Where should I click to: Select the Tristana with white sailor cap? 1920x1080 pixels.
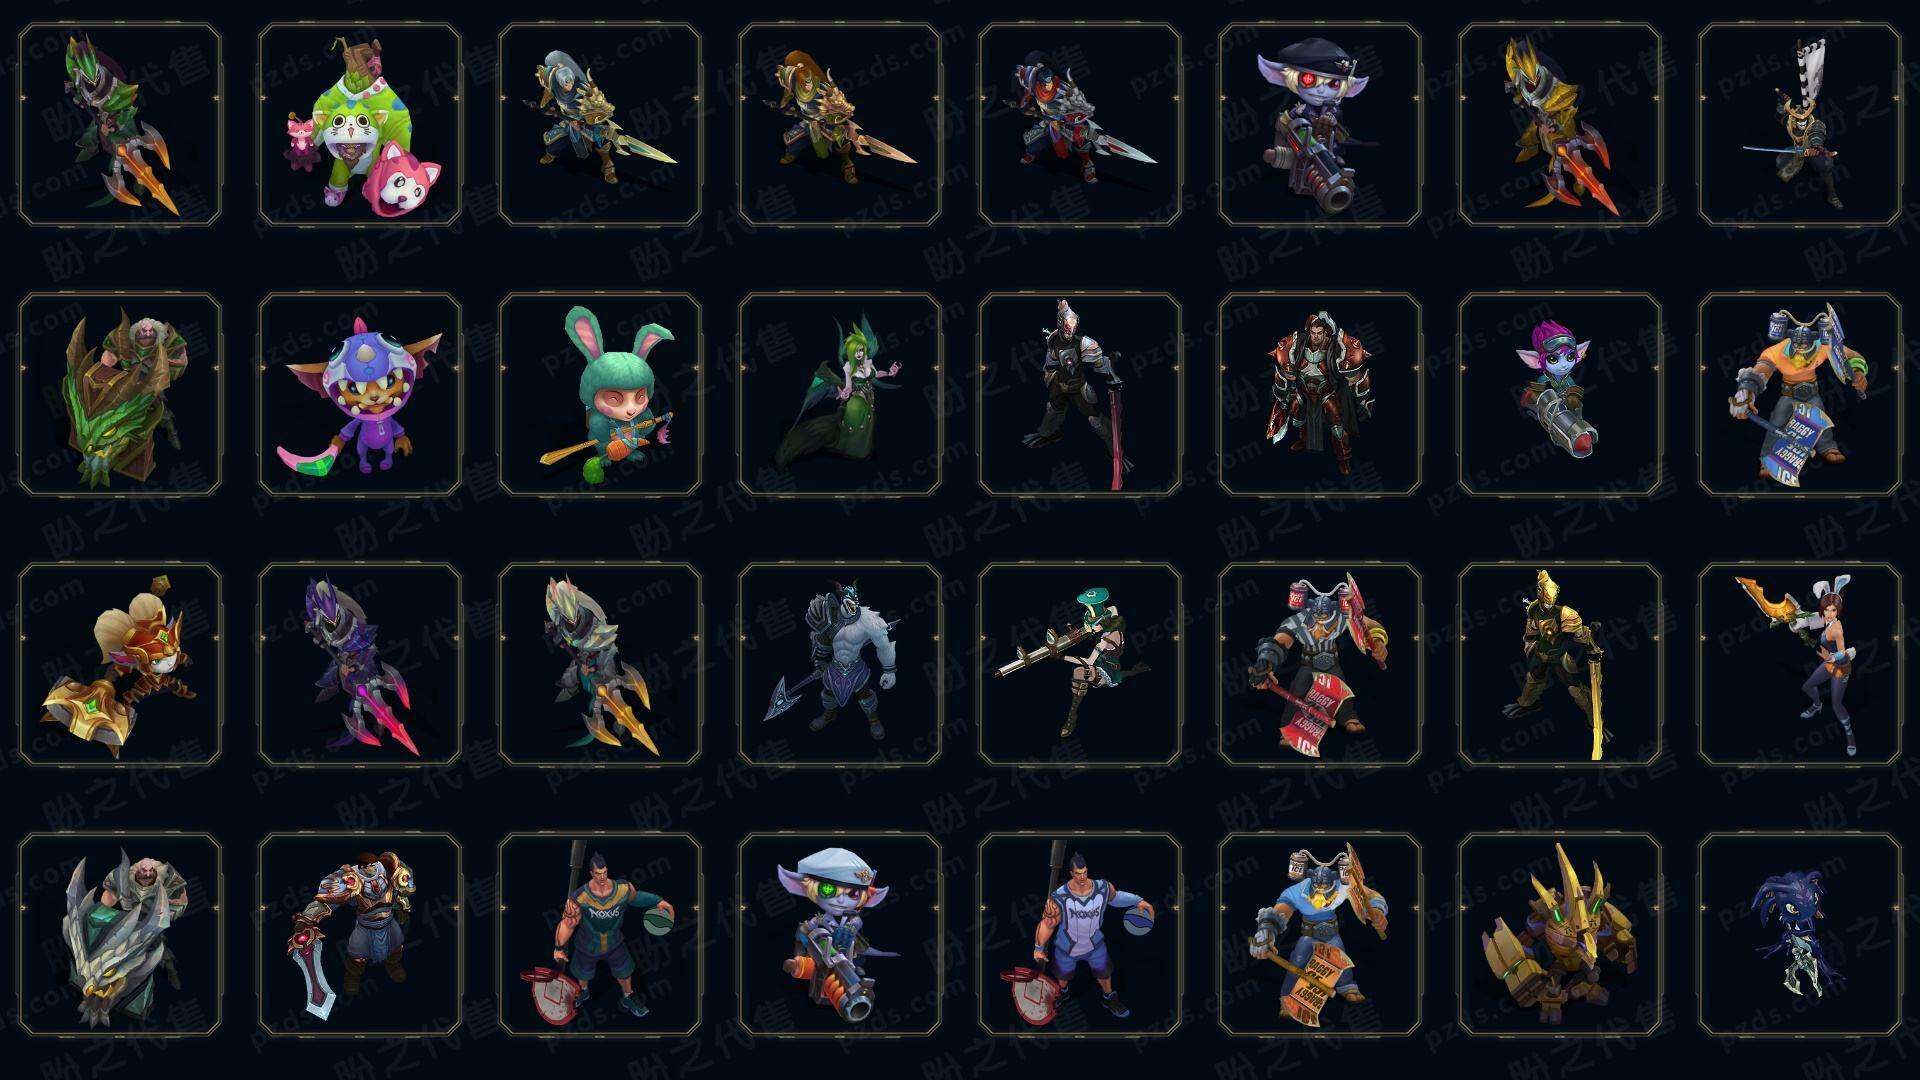coord(840,935)
